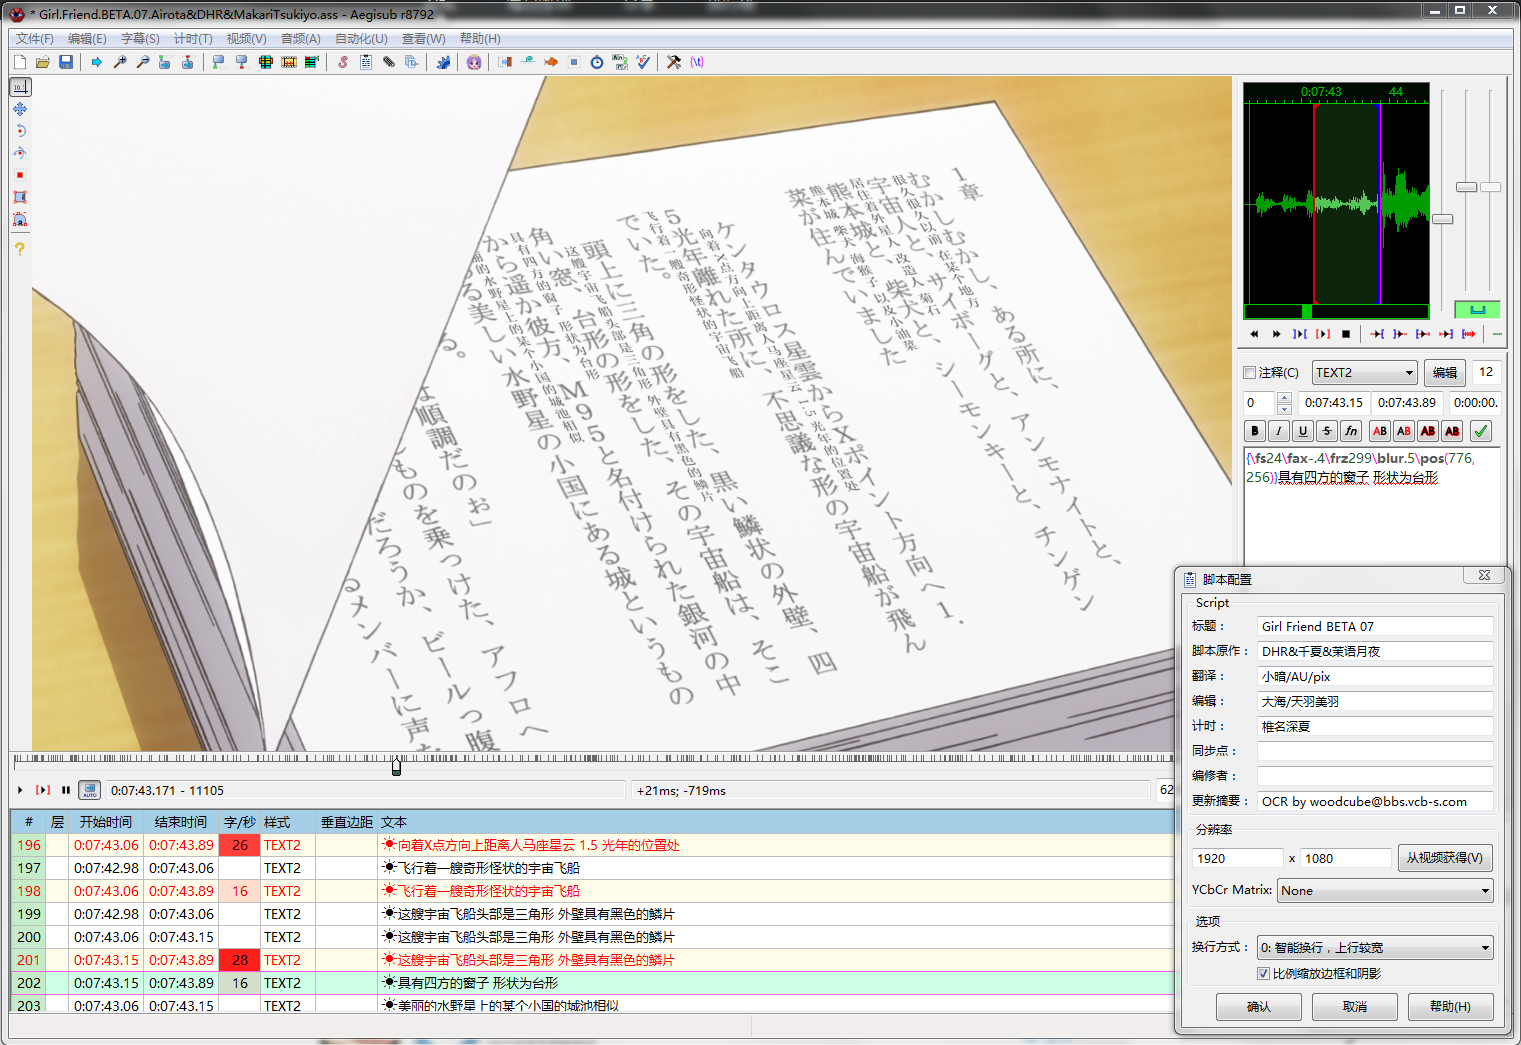
Task: Toggle tag hiding {\t} icon
Action: coord(697,62)
